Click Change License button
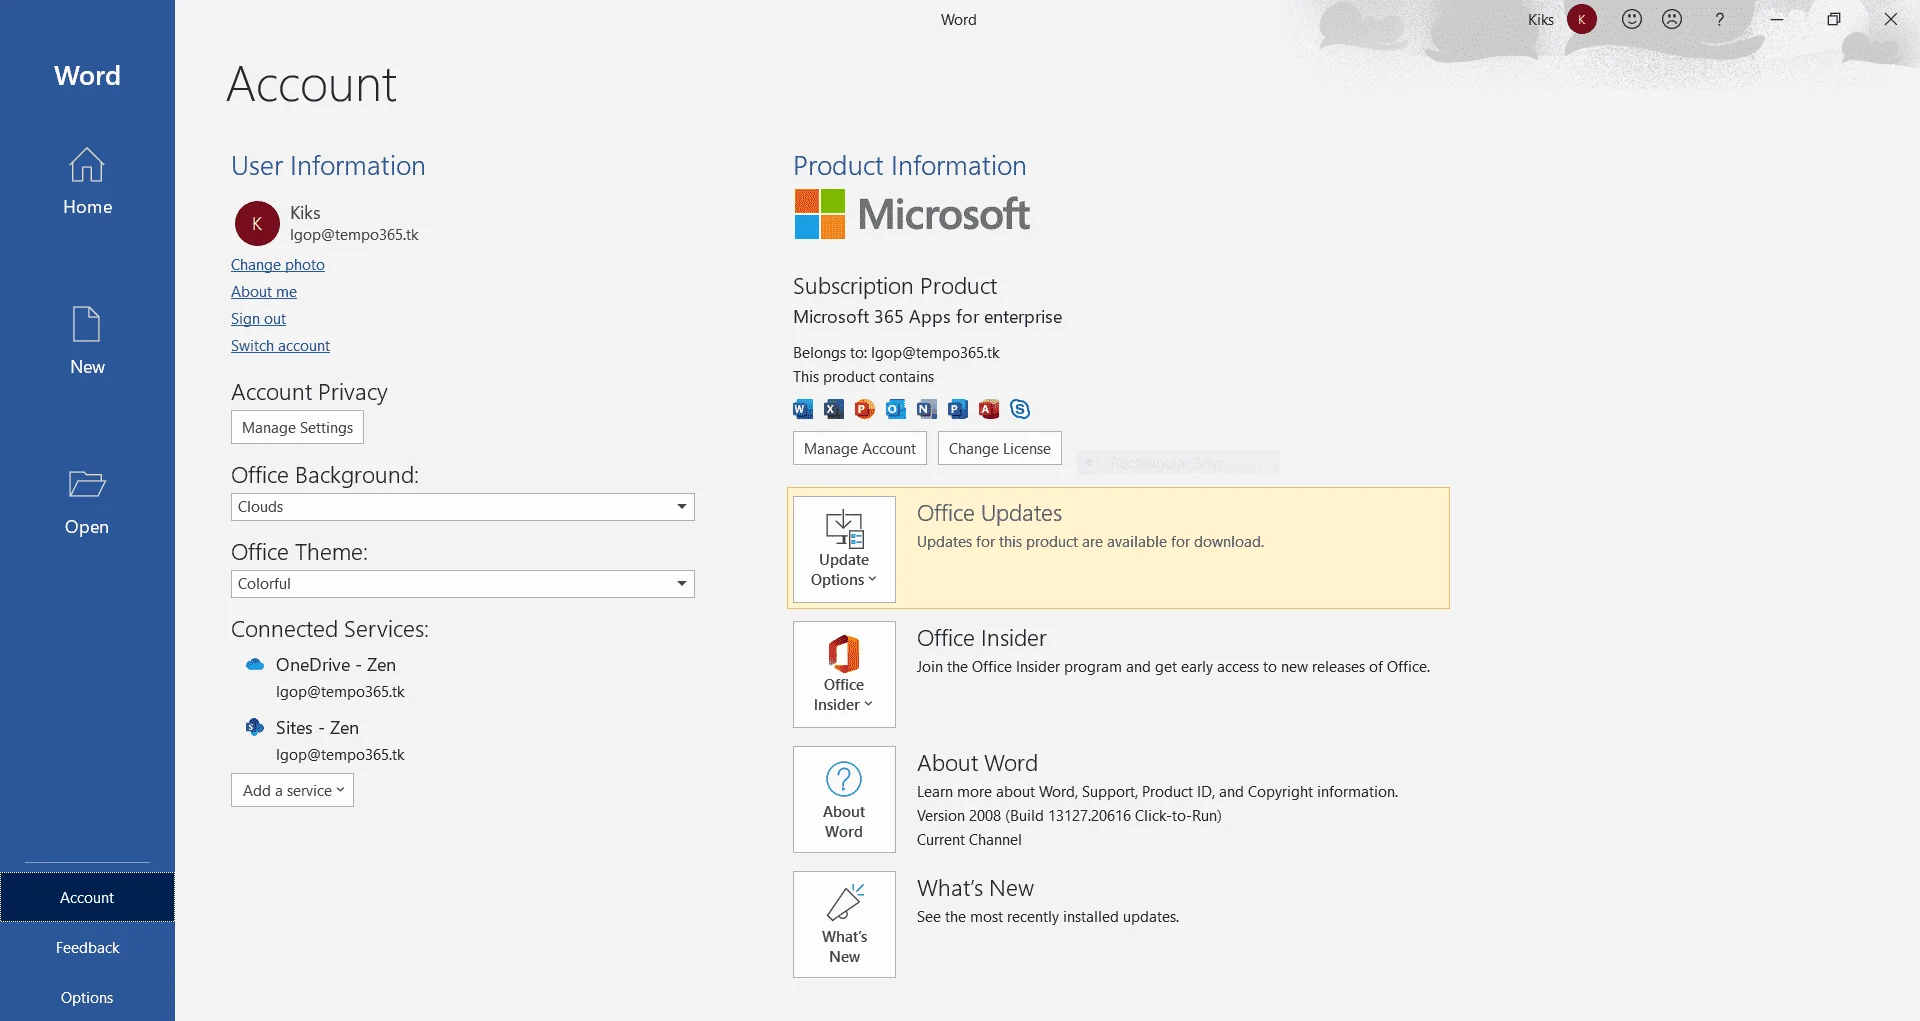The width and height of the screenshot is (1920, 1021). [1000, 448]
